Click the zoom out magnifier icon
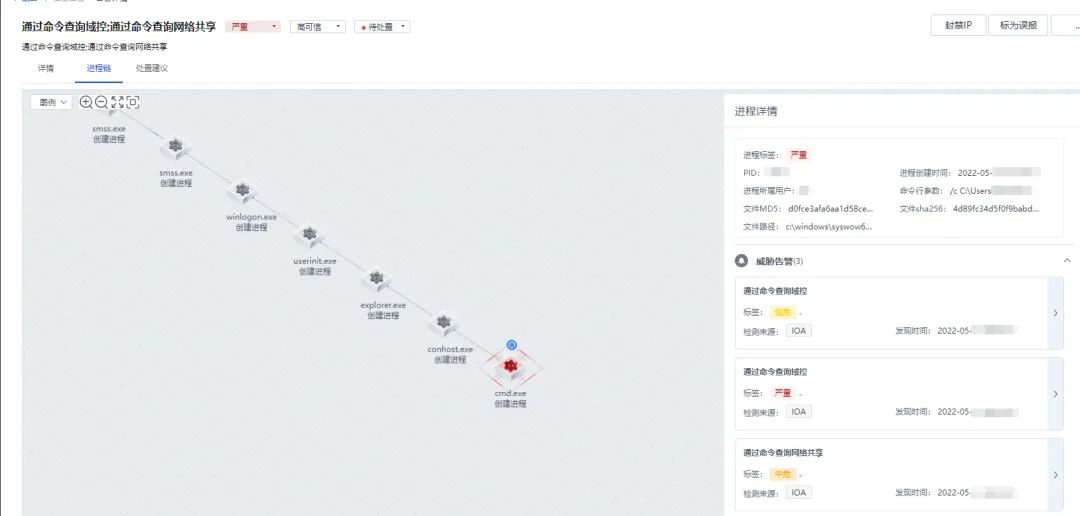This screenshot has width=1080, height=516. point(101,102)
